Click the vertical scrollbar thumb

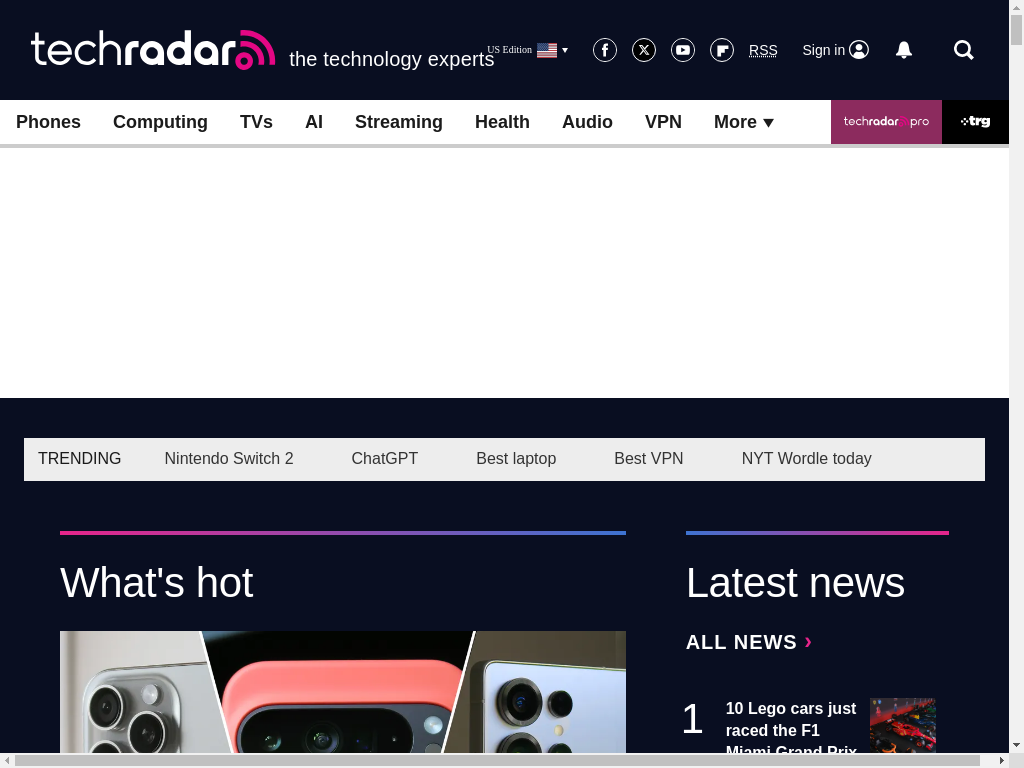click(1017, 29)
